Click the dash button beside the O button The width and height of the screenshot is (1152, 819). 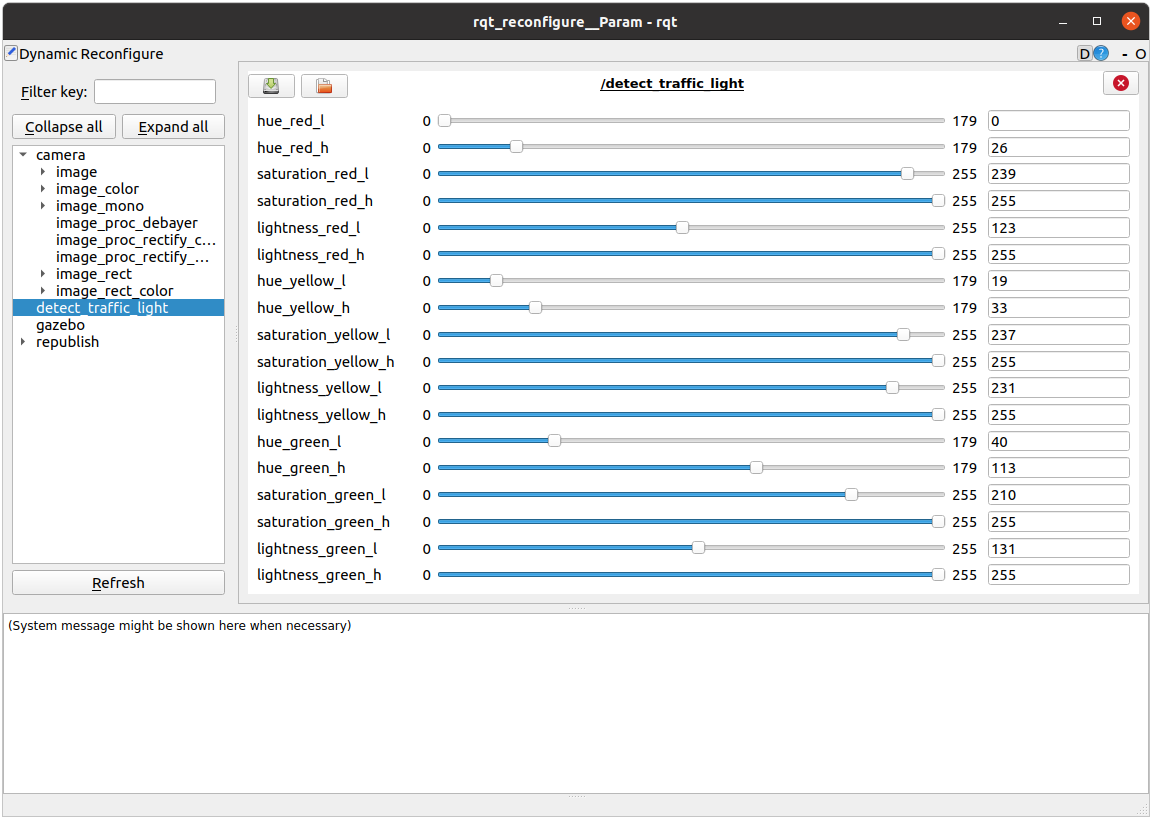pyautogui.click(x=1125, y=54)
